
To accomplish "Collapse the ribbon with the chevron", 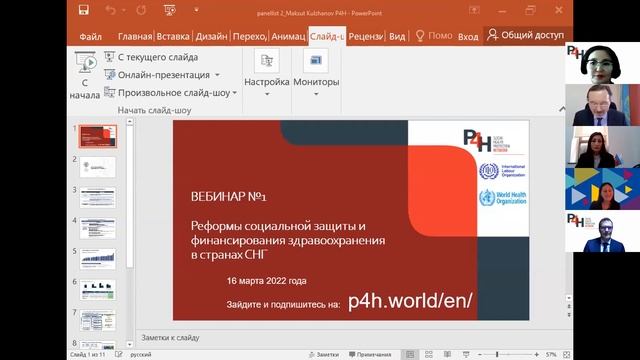I will tap(562, 109).
